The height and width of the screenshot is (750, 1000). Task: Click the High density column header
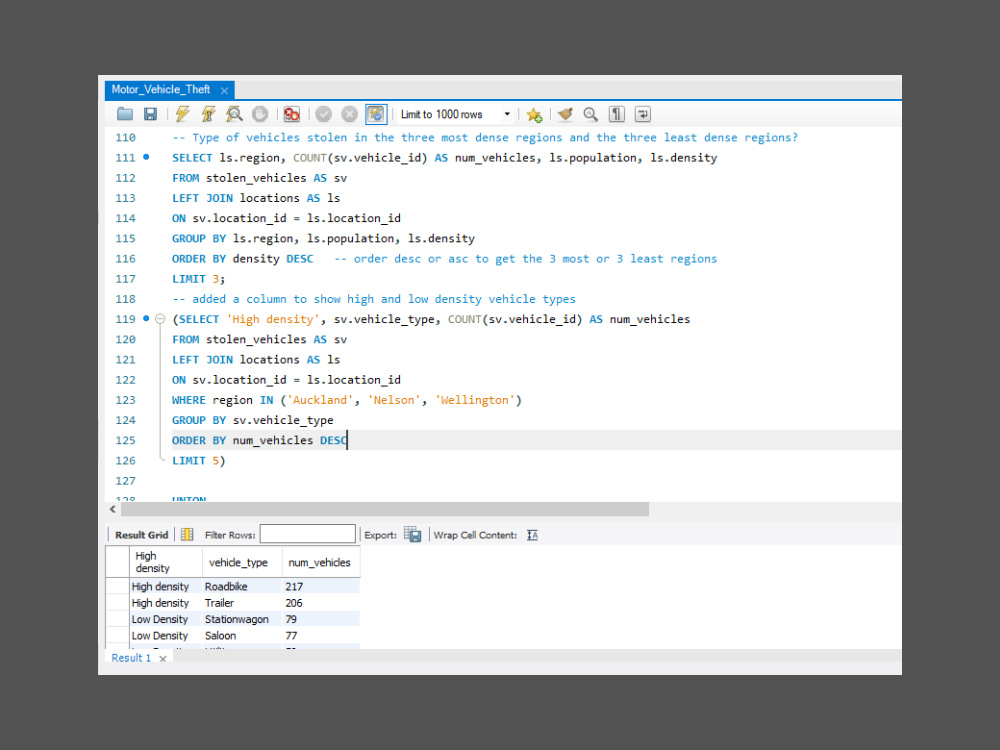click(x=166, y=562)
